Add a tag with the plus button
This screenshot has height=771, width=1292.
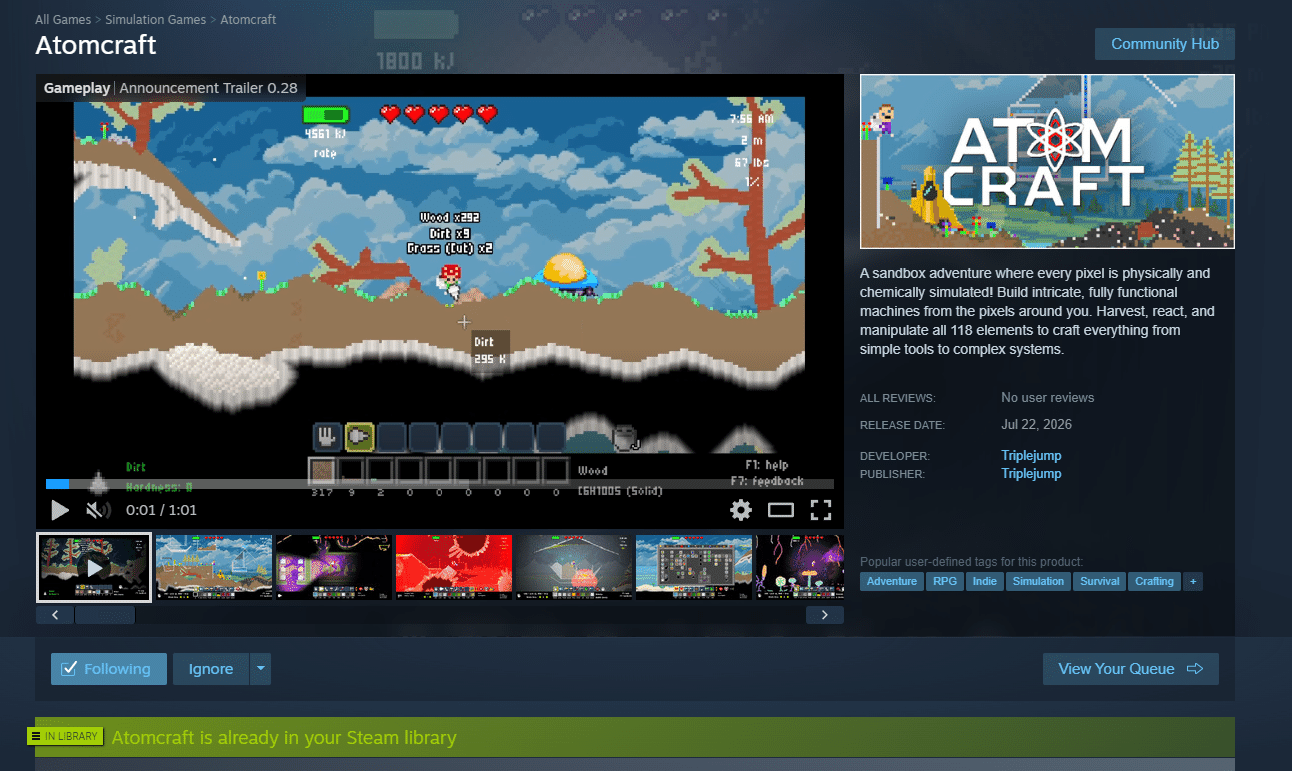[1192, 581]
